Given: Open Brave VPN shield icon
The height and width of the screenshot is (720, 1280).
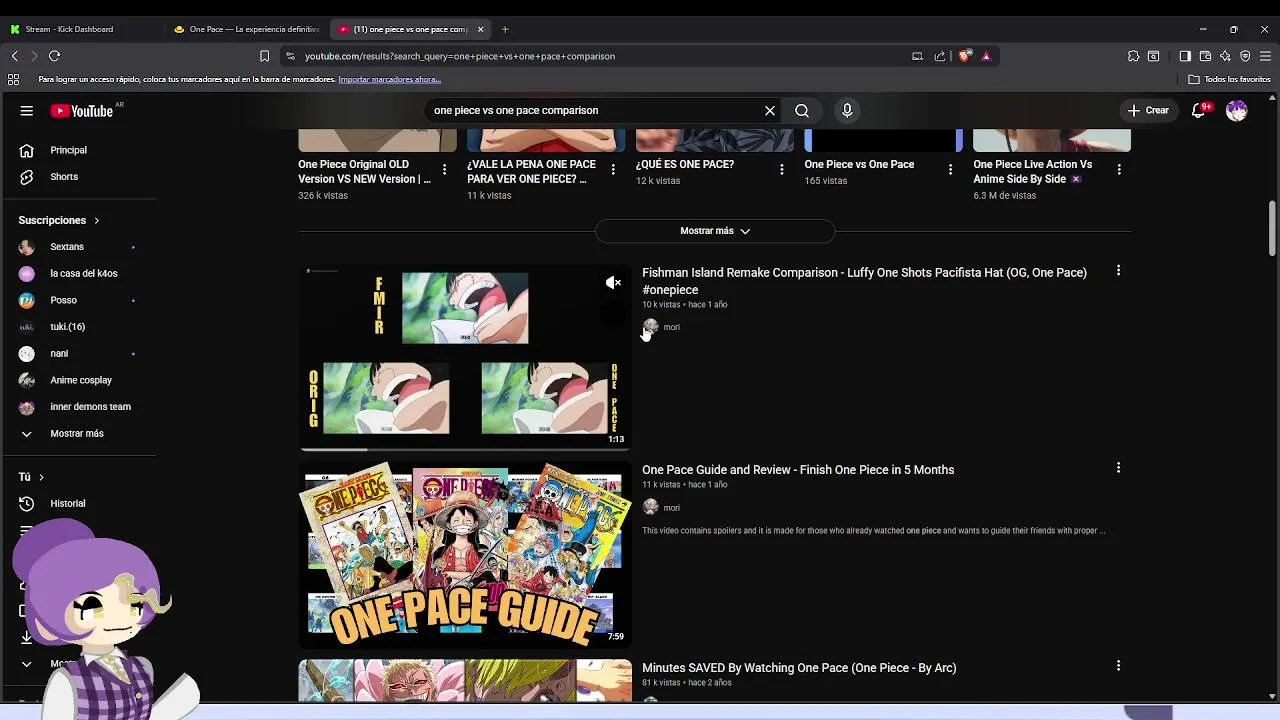Looking at the screenshot, I should [1245, 56].
